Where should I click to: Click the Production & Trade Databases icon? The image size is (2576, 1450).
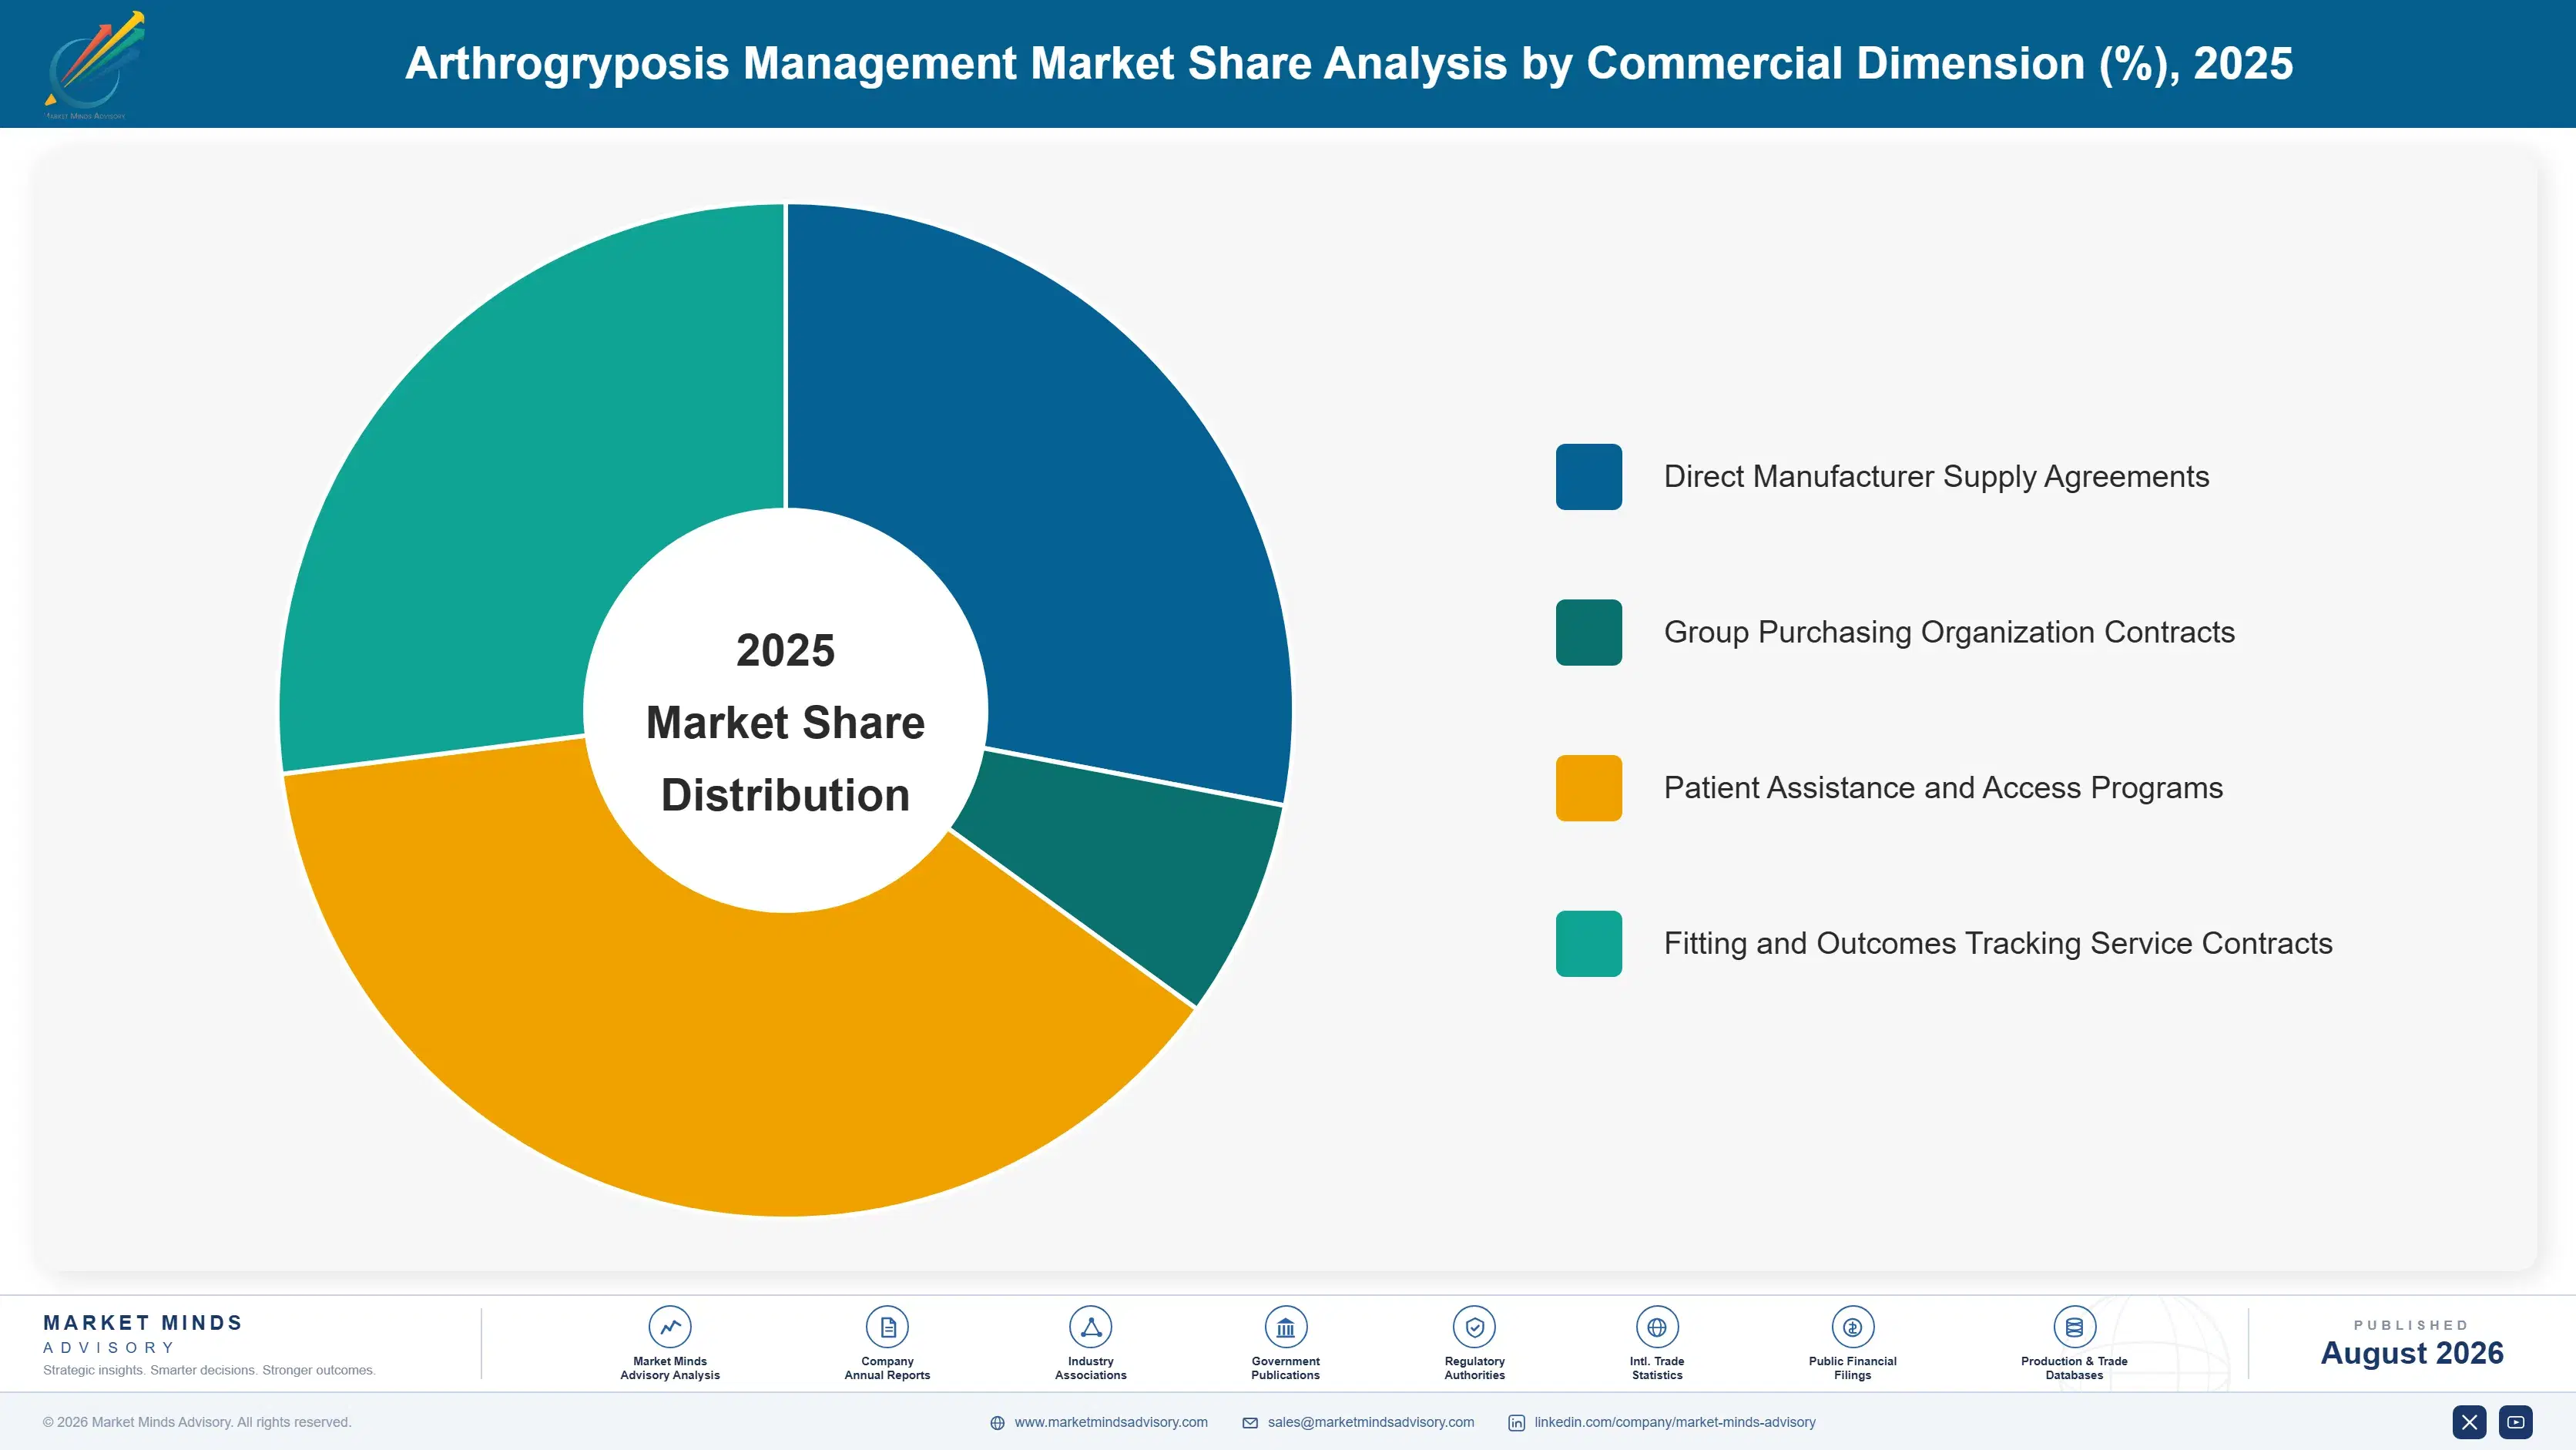[x=2074, y=1327]
